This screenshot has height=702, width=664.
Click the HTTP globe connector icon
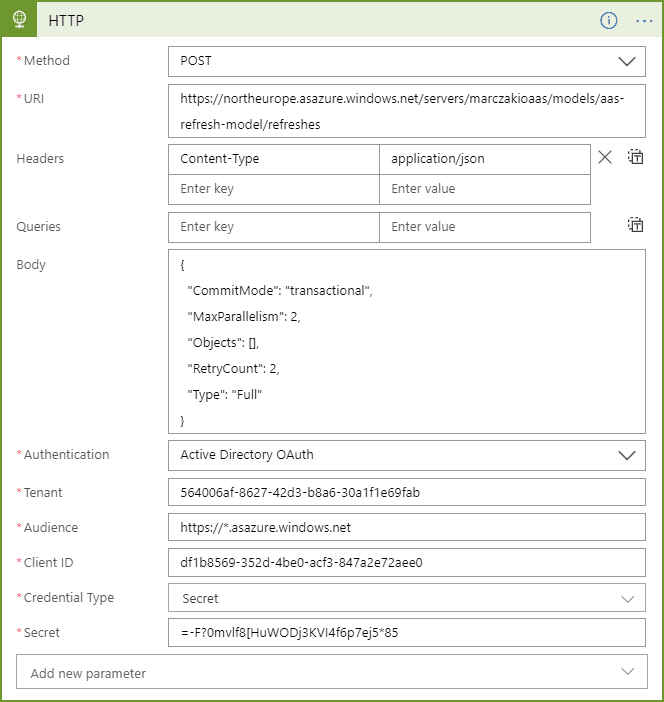(19, 20)
